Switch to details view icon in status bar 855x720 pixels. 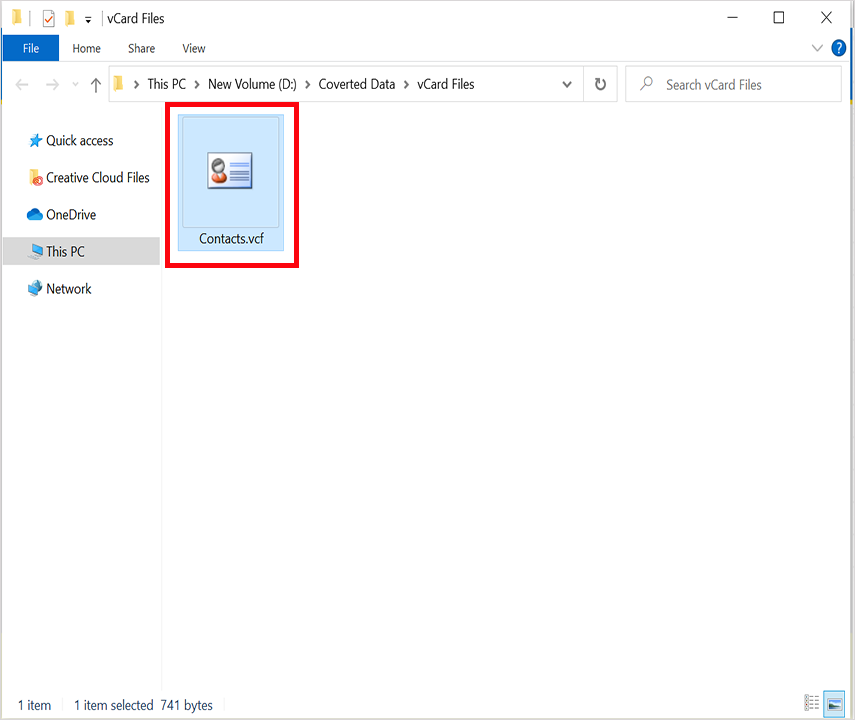pyautogui.click(x=811, y=703)
